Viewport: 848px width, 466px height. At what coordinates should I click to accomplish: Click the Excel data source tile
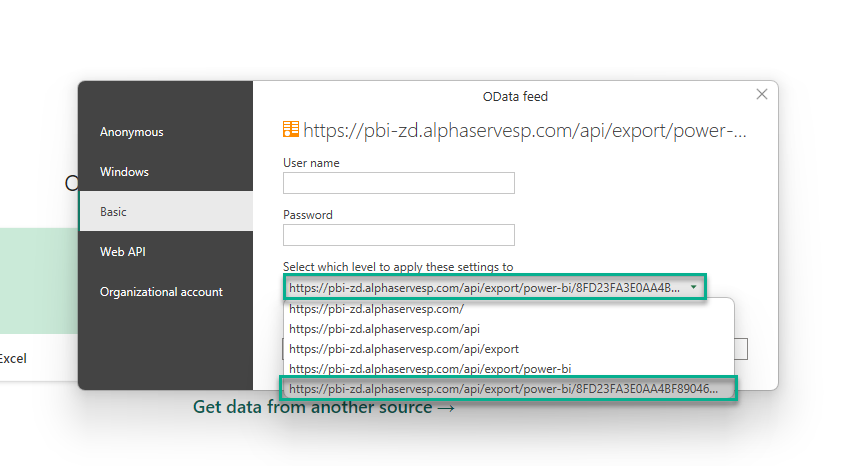(13, 357)
